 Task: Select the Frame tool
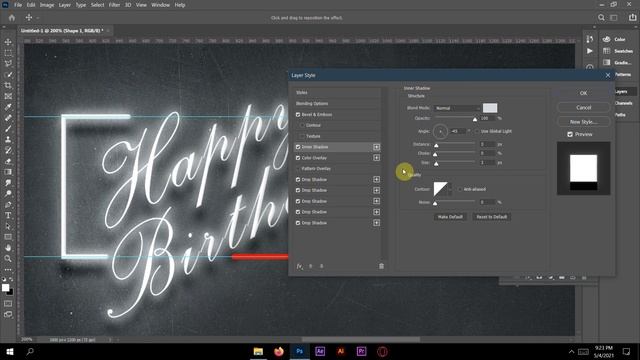tap(8, 96)
